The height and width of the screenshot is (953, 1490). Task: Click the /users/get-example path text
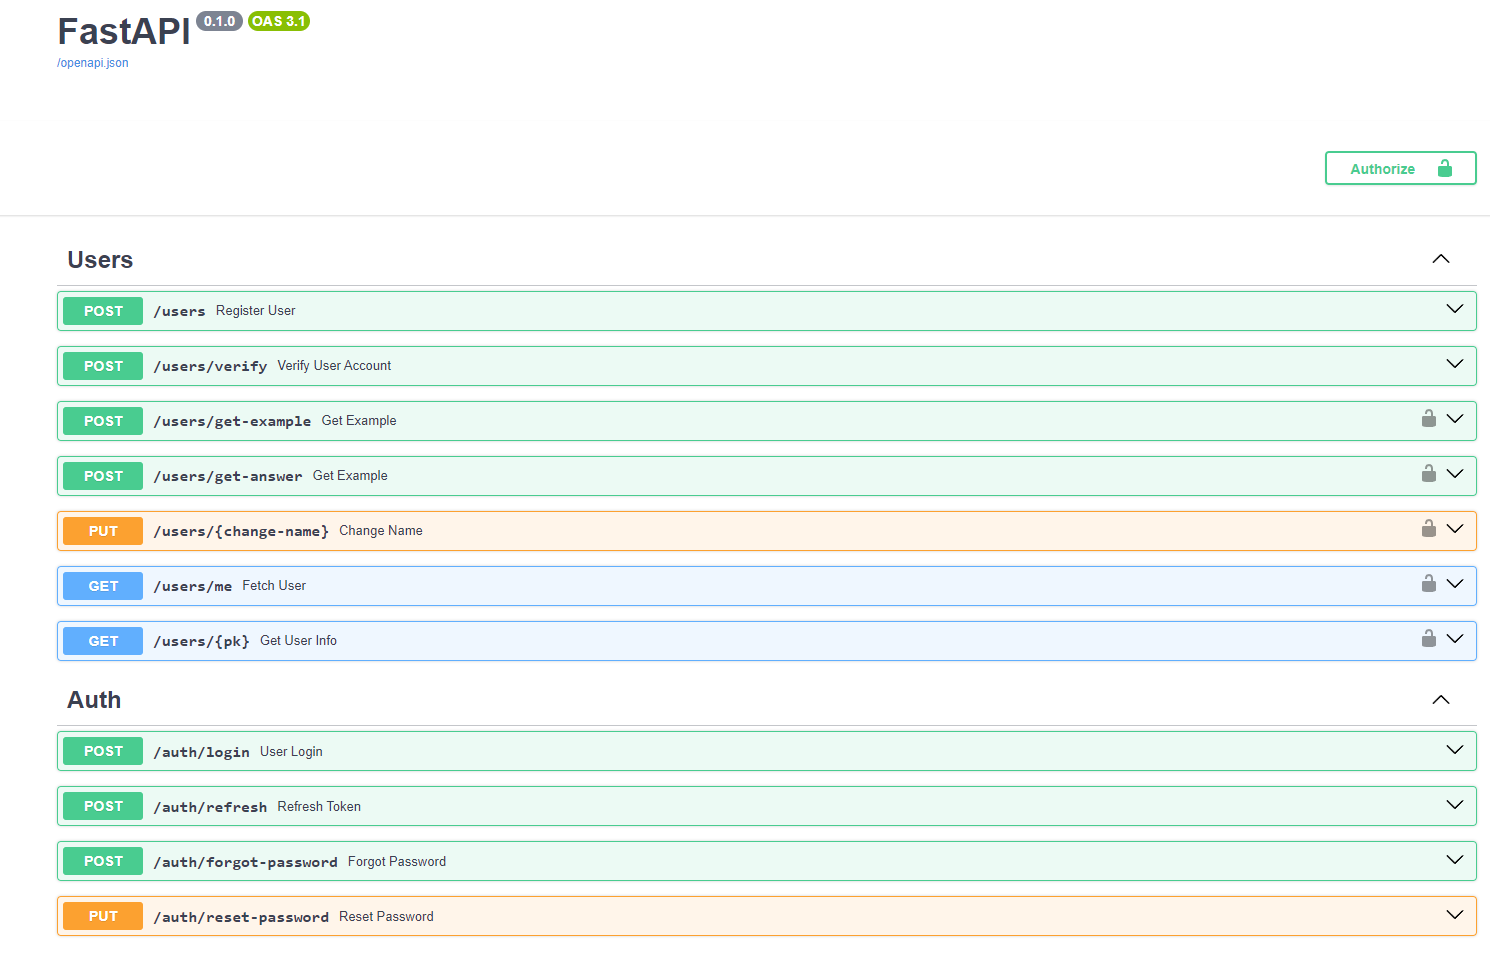(232, 421)
